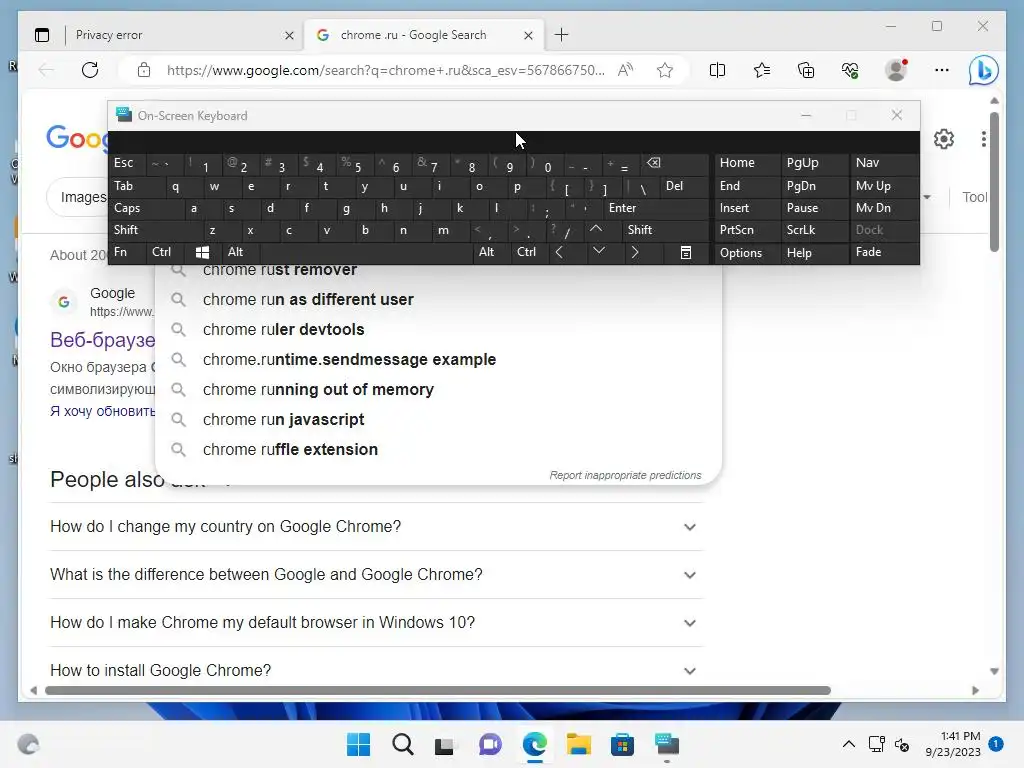Click the down arrow key on keyboard
The width and height of the screenshot is (1024, 768).
click(598, 251)
